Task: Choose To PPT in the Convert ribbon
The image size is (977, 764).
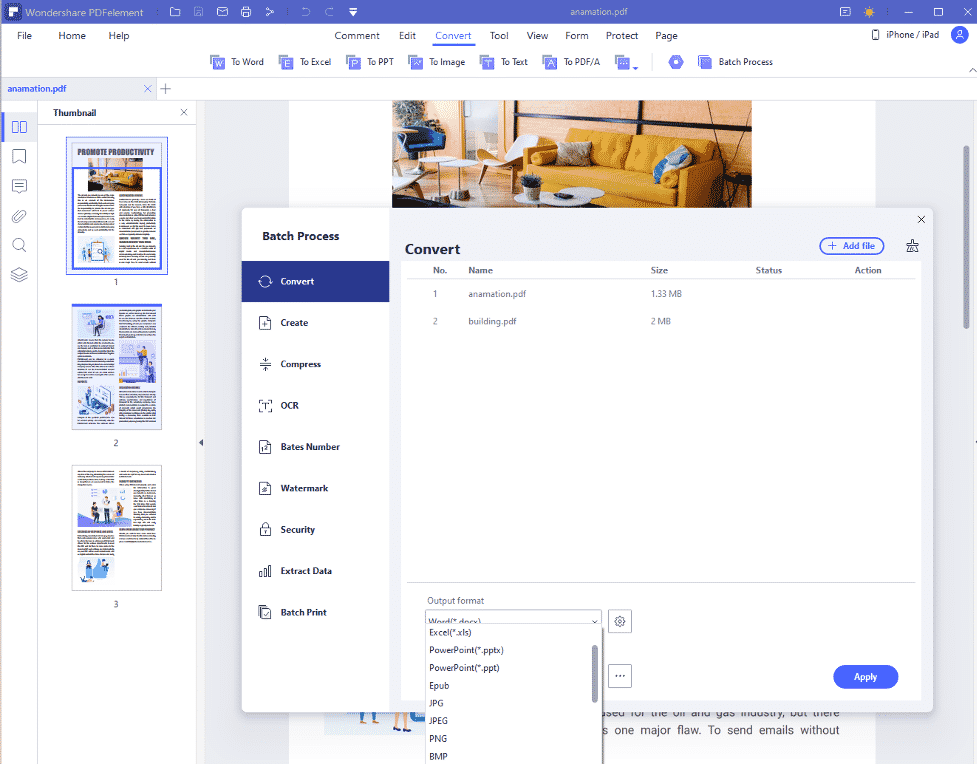Action: click(370, 62)
